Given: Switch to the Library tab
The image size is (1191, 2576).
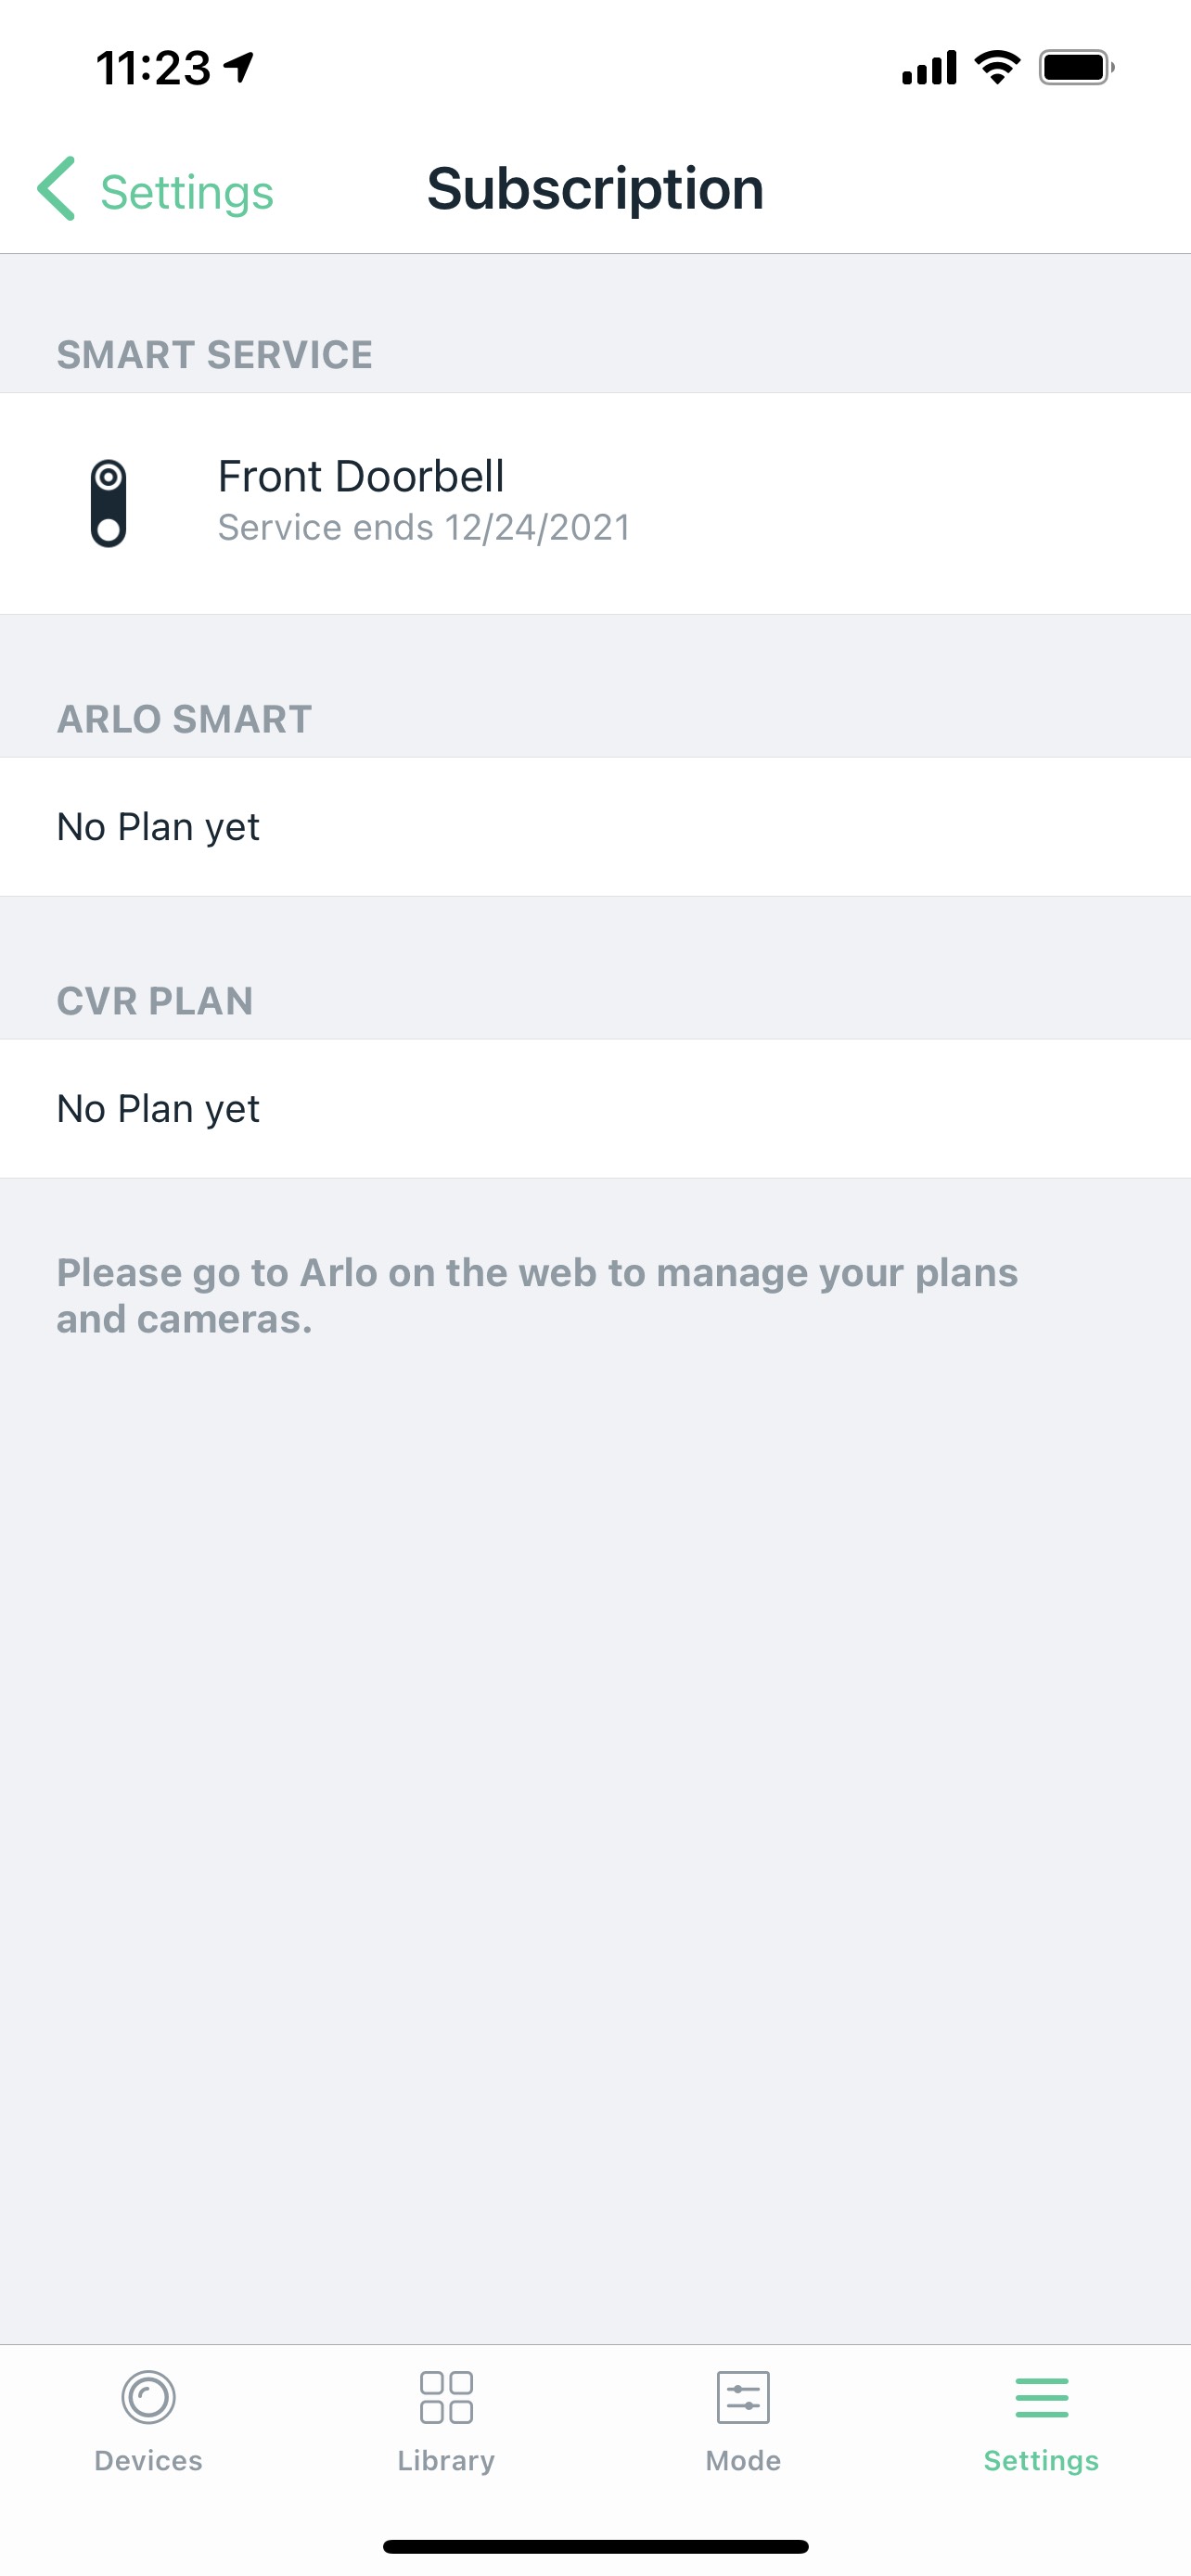Looking at the screenshot, I should pyautogui.click(x=446, y=2459).
